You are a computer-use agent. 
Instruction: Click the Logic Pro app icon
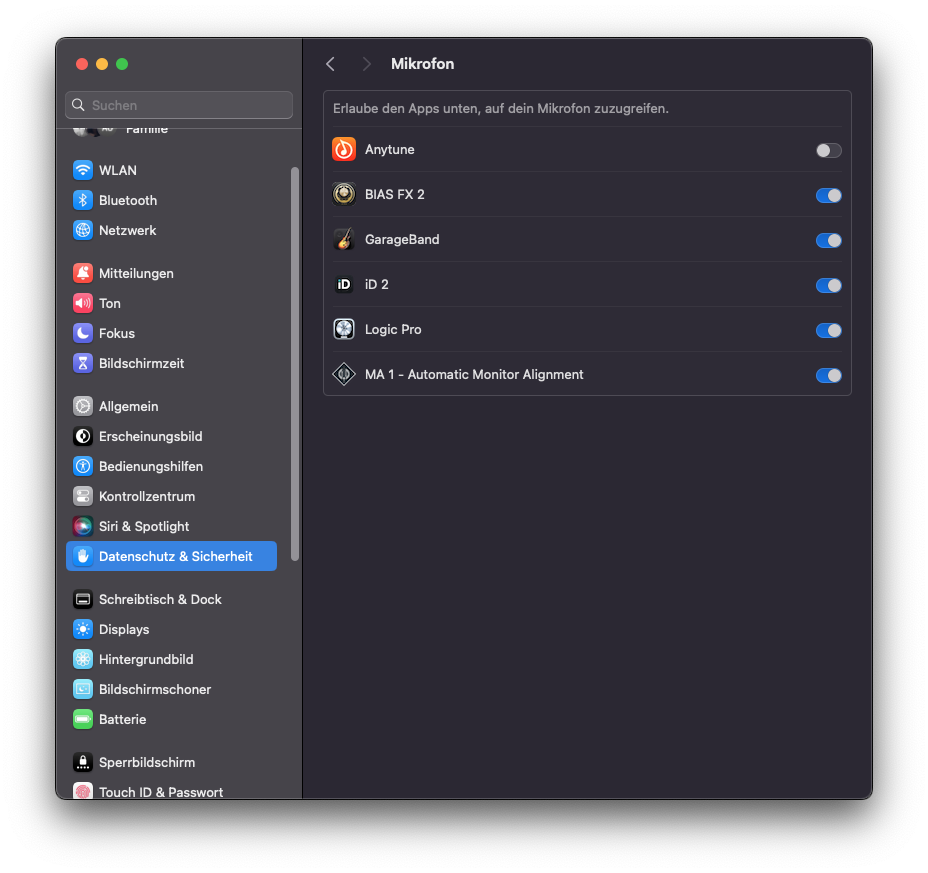[344, 329]
